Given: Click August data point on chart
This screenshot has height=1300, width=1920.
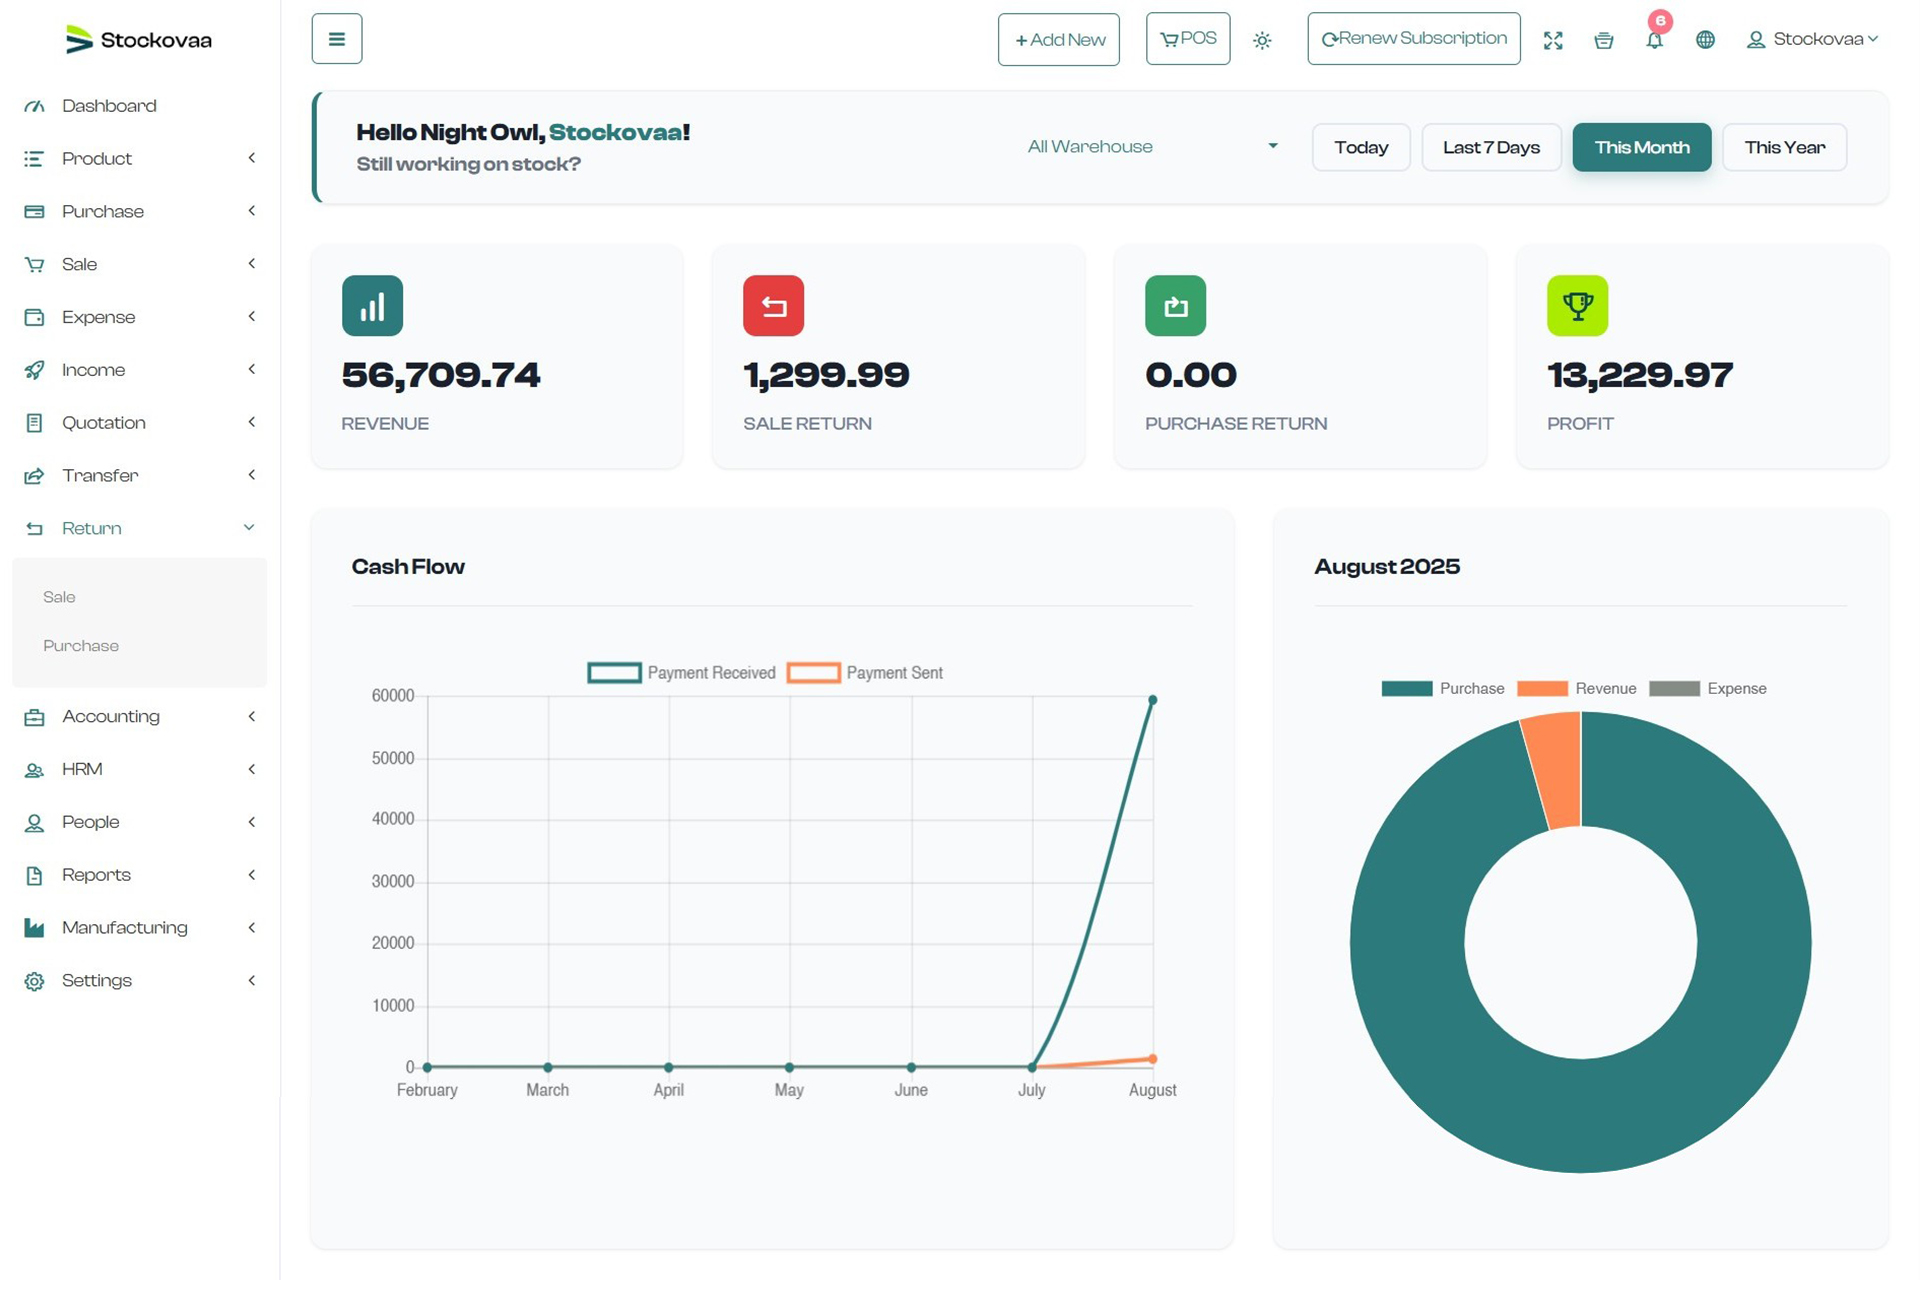Looking at the screenshot, I should 1152,700.
